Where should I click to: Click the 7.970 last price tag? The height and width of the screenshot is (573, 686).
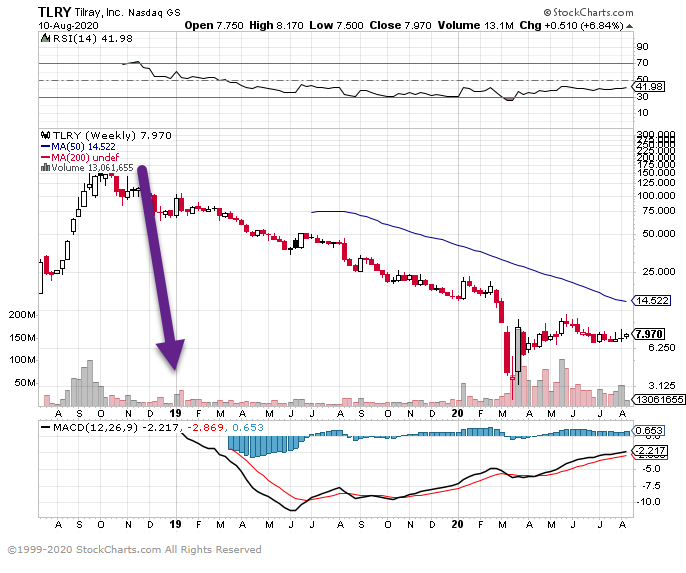649,334
